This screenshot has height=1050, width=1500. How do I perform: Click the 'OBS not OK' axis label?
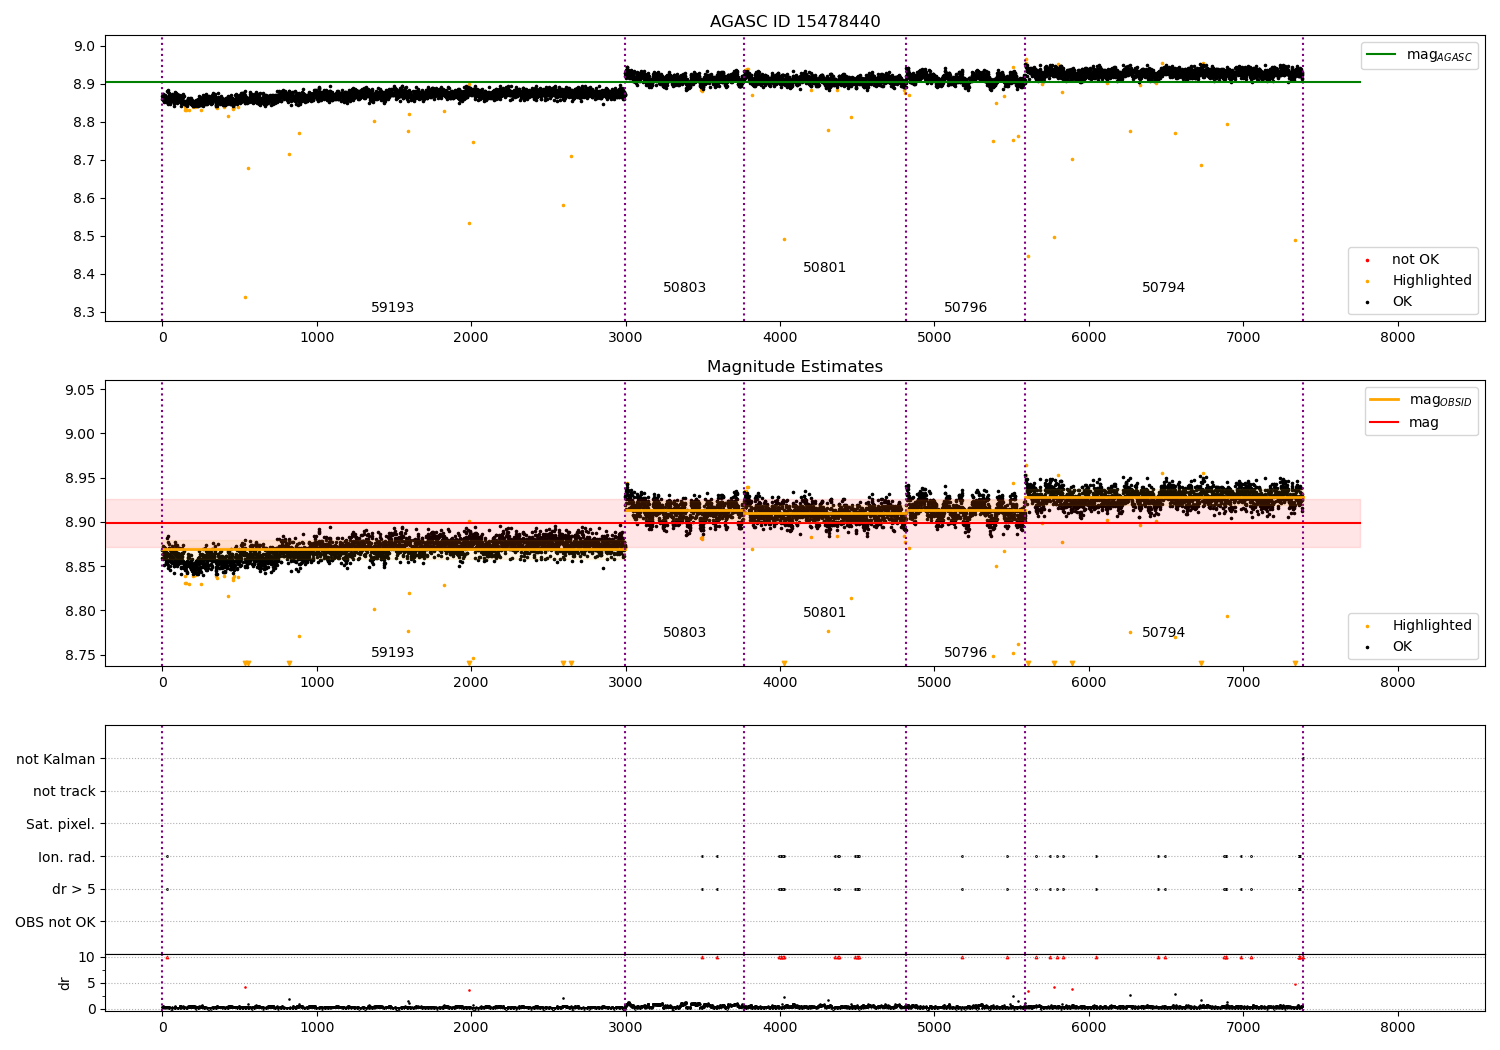click(56, 922)
